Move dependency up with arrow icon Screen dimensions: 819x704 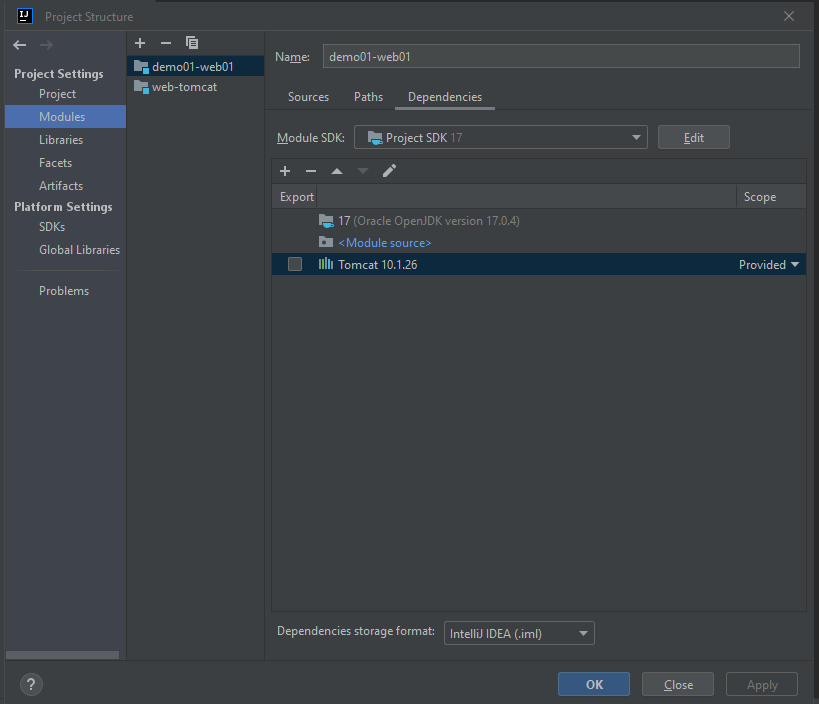(x=337, y=171)
